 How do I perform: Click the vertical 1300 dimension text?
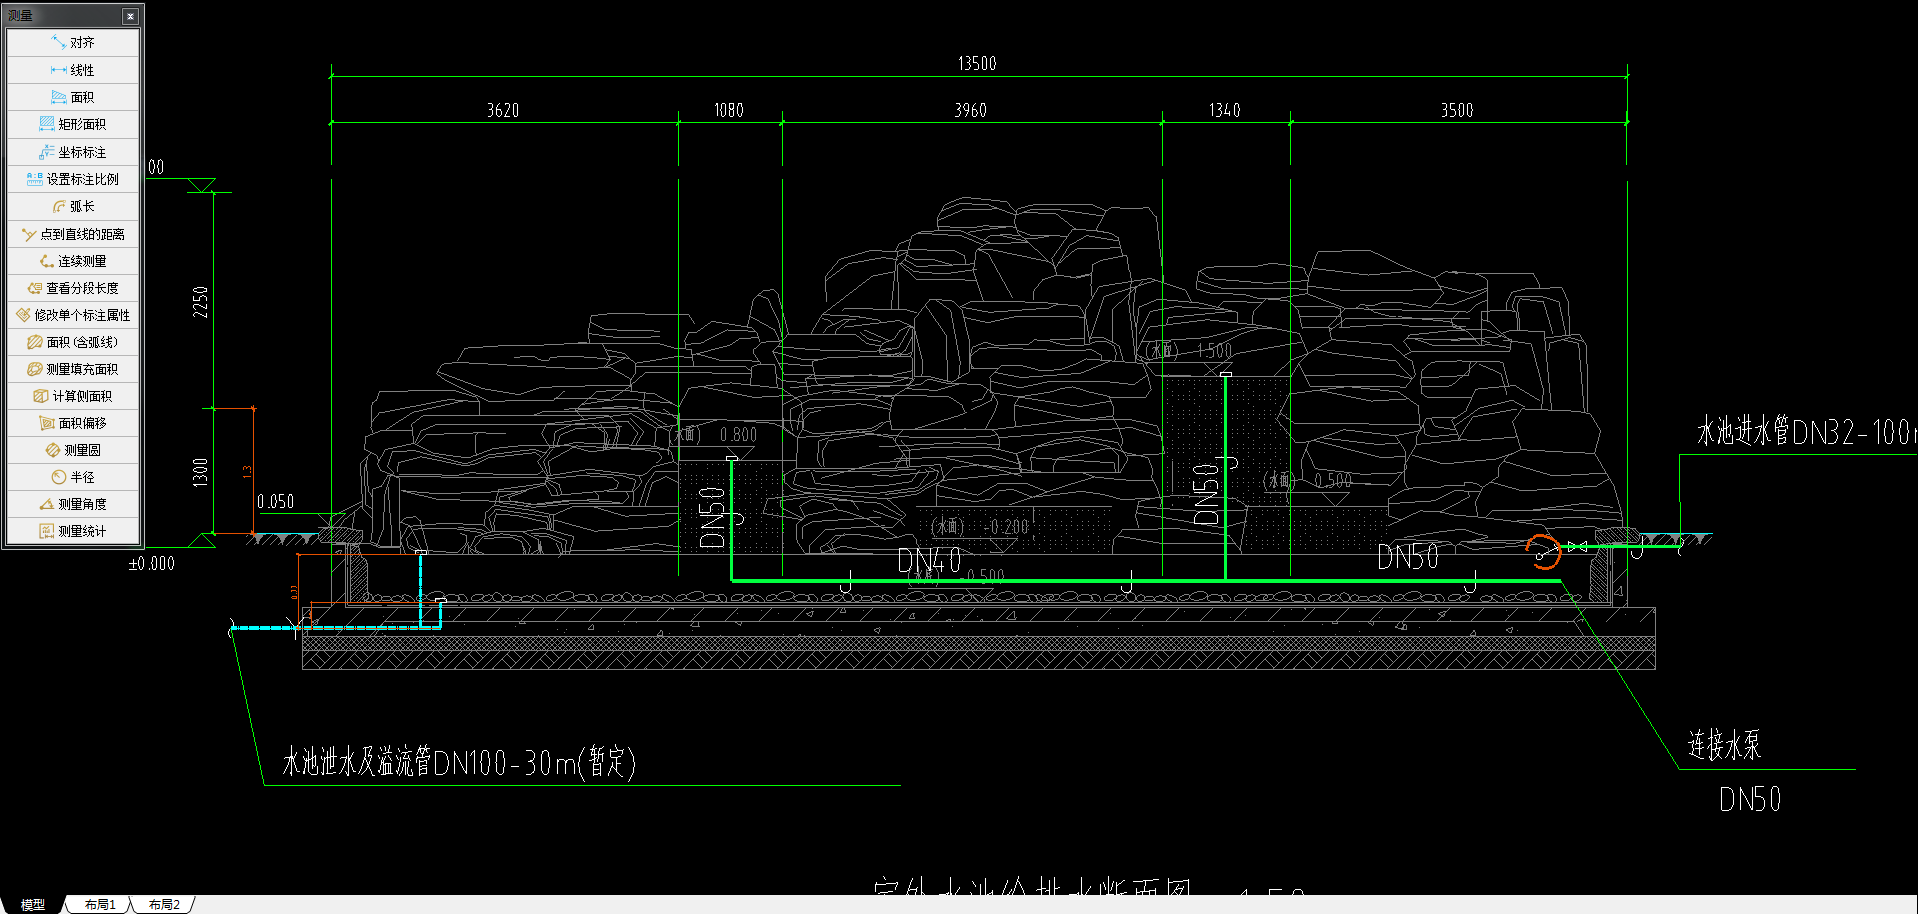pyautogui.click(x=201, y=472)
